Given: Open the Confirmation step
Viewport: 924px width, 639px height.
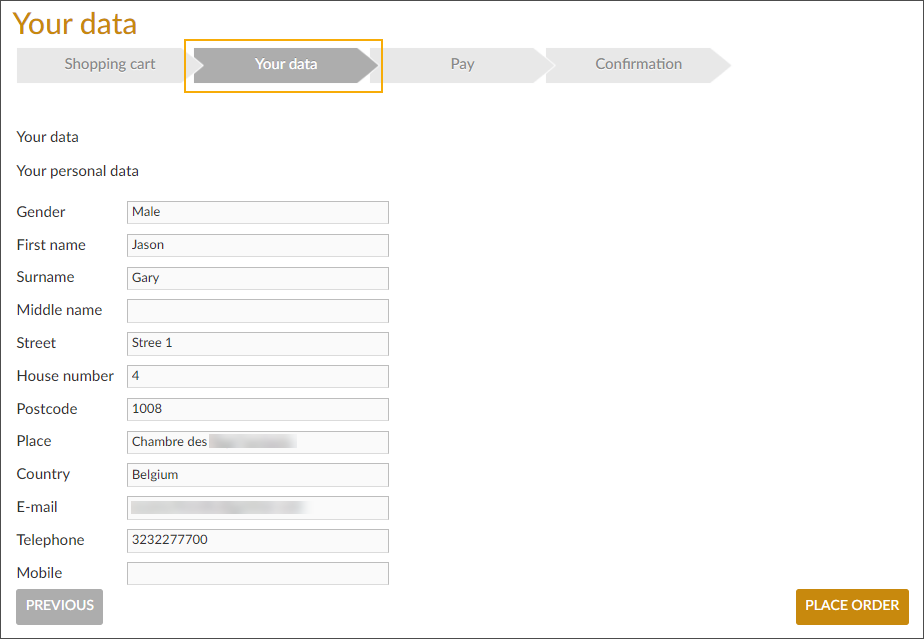Looking at the screenshot, I should coord(638,64).
